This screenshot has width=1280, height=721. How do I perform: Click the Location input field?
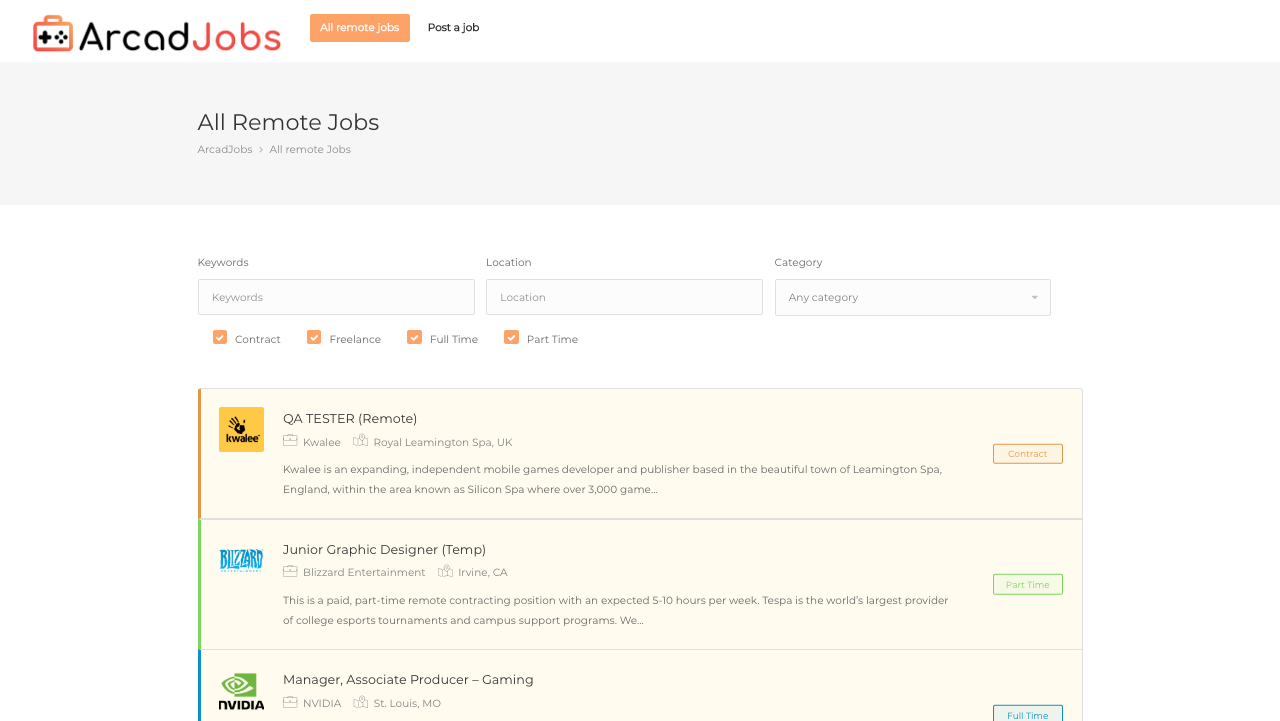pyautogui.click(x=624, y=297)
